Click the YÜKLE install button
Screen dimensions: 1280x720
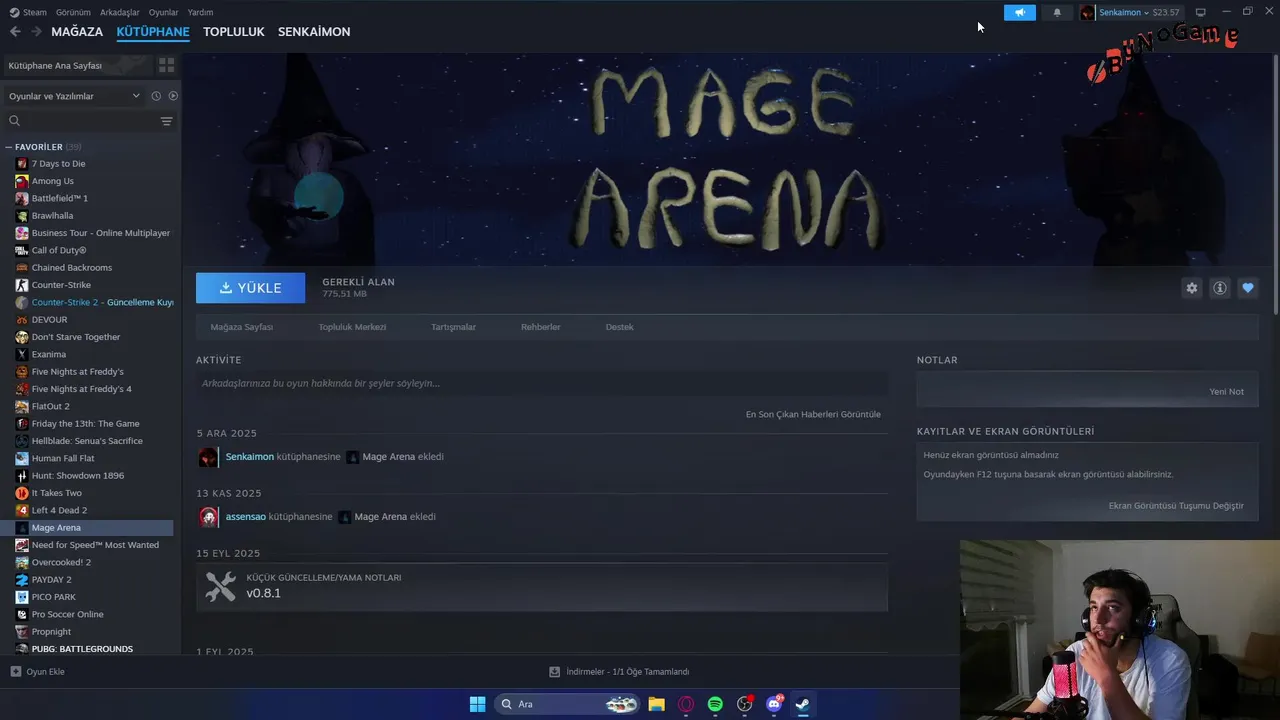(251, 288)
